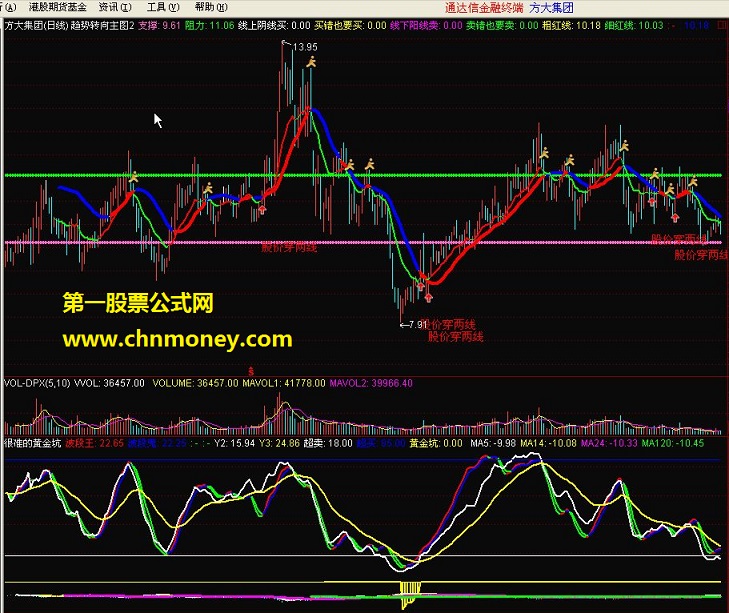The height and width of the screenshot is (613, 729).
Task: Click the MA5: -9.98 value
Action: click(492, 443)
